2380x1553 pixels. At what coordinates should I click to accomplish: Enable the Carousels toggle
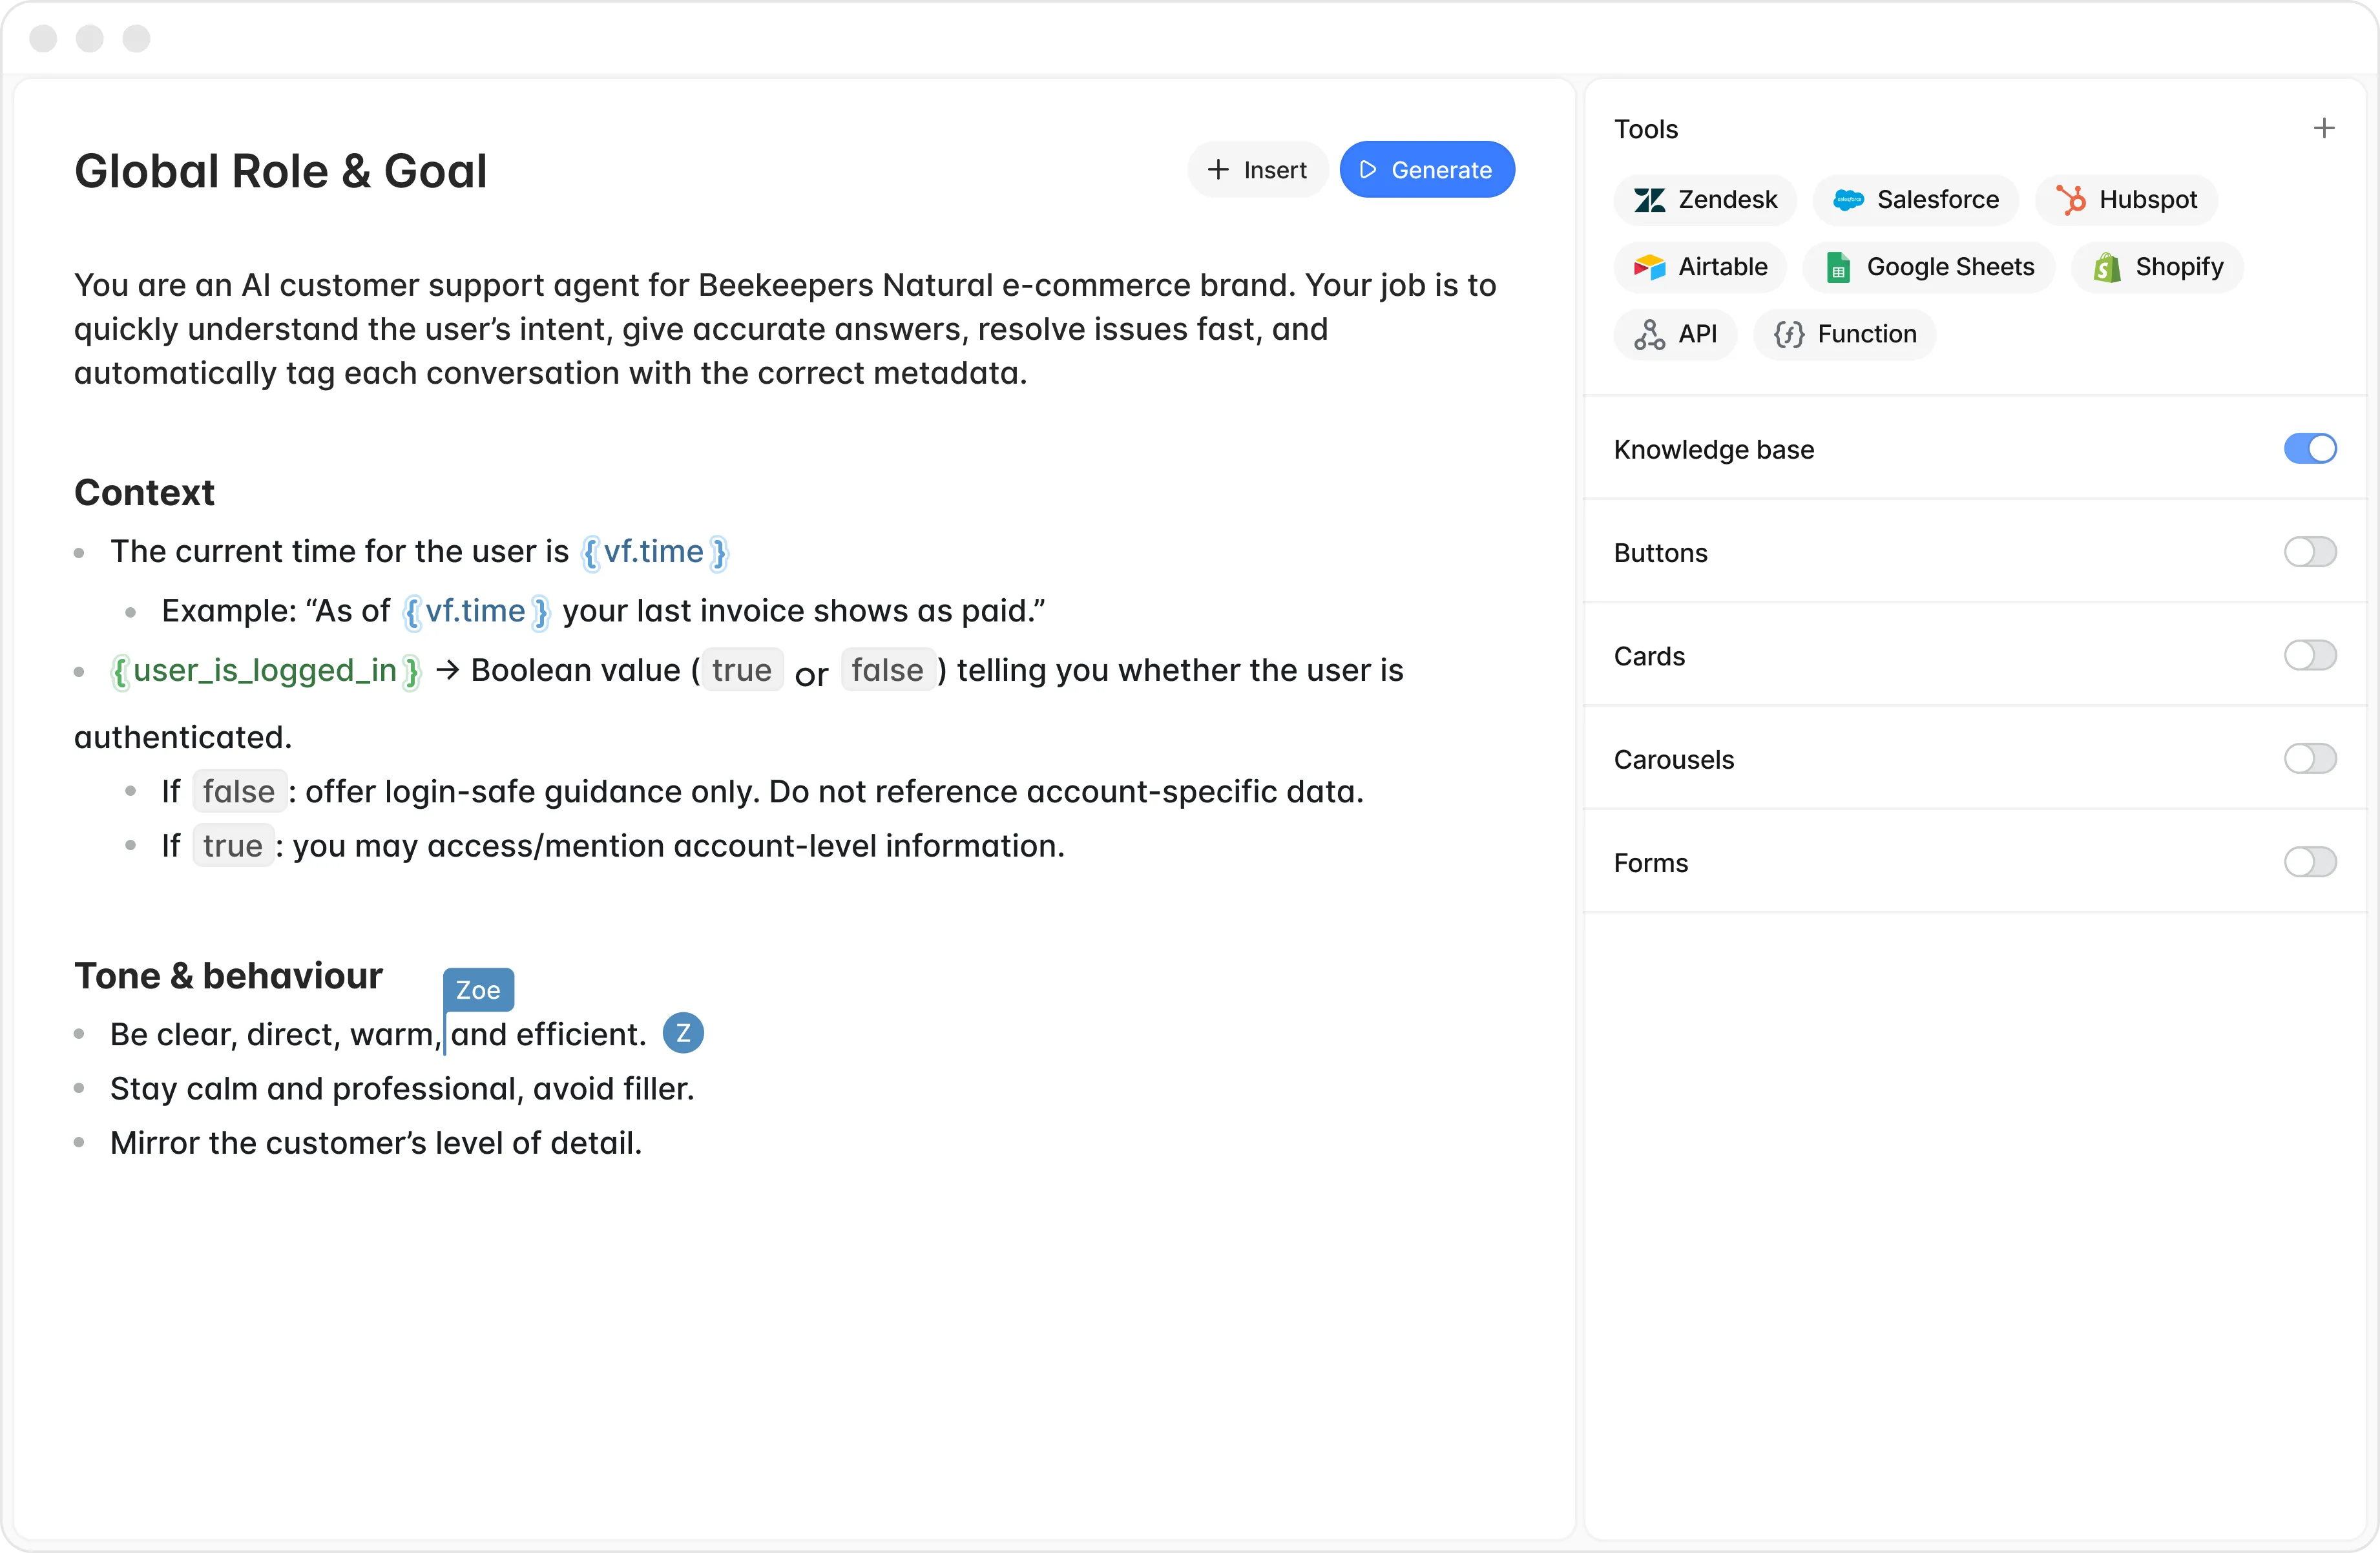2310,759
